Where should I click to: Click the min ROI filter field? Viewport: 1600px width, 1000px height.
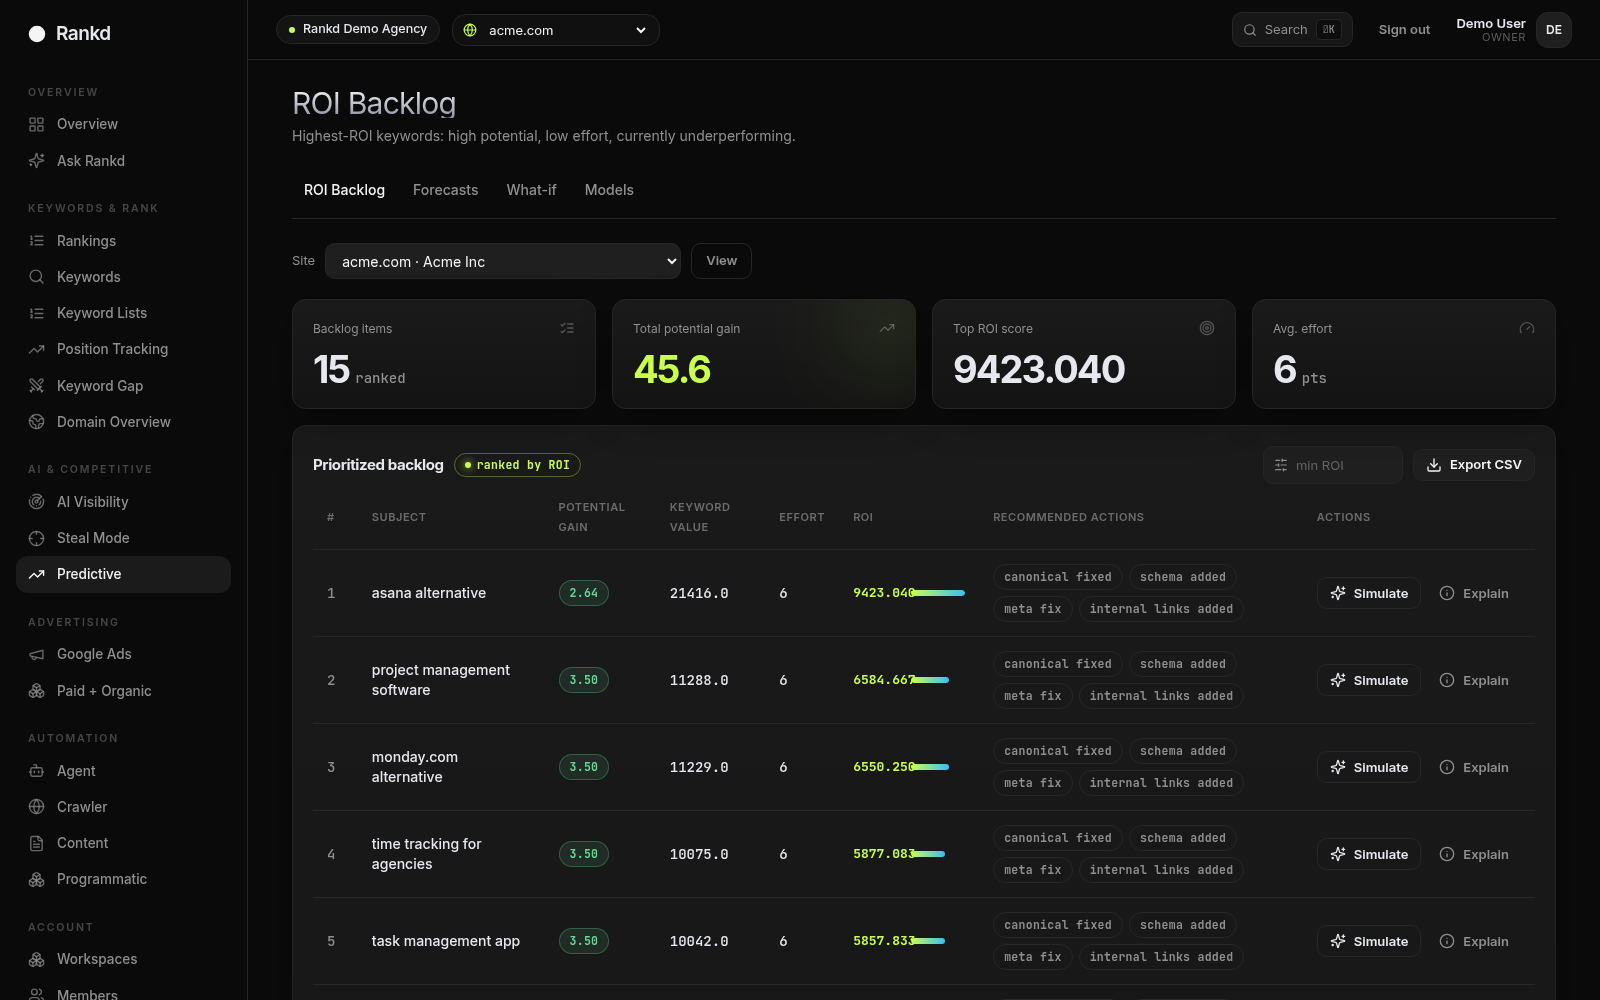(1333, 465)
